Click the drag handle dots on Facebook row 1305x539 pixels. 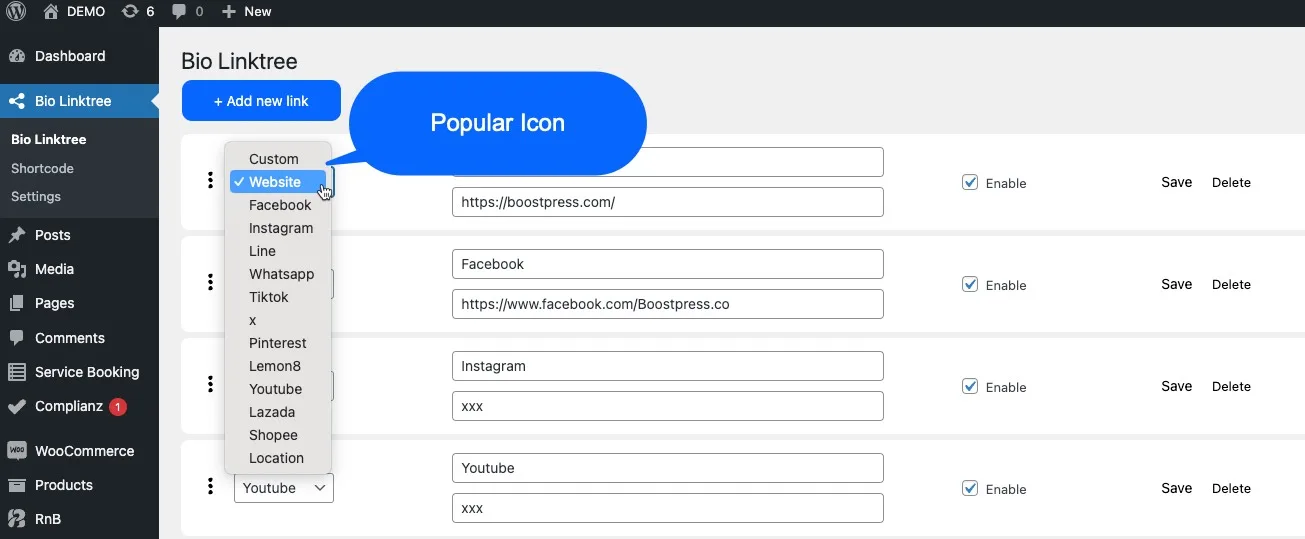(x=210, y=283)
